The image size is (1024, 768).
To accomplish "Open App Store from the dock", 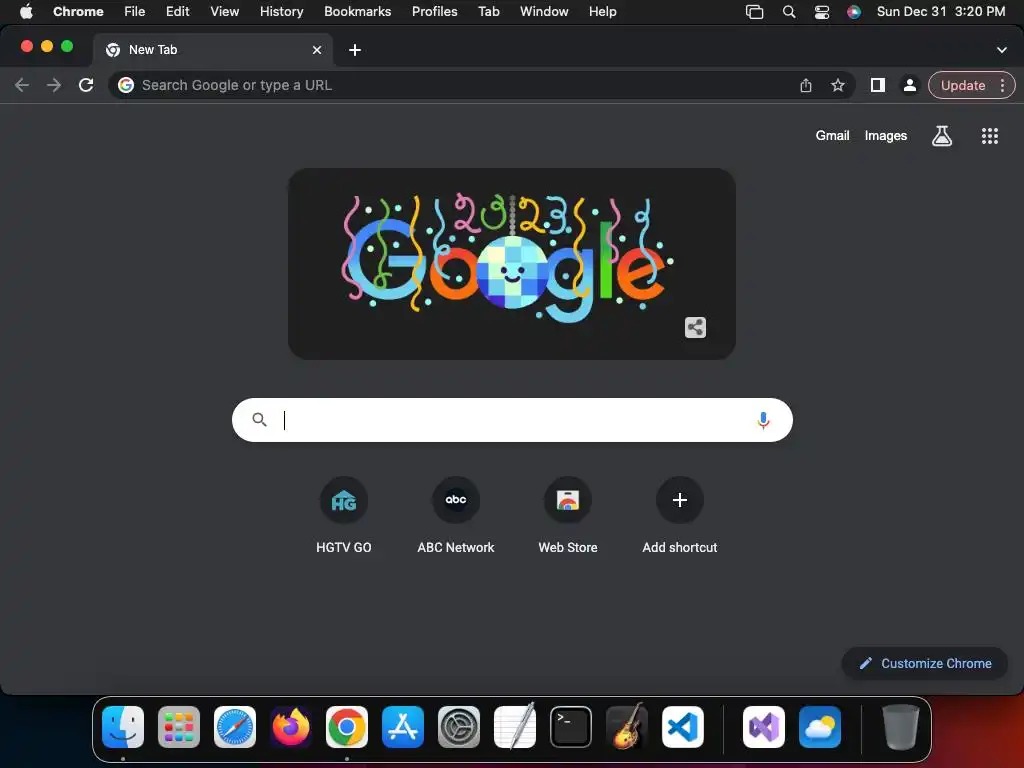I will (x=403, y=727).
